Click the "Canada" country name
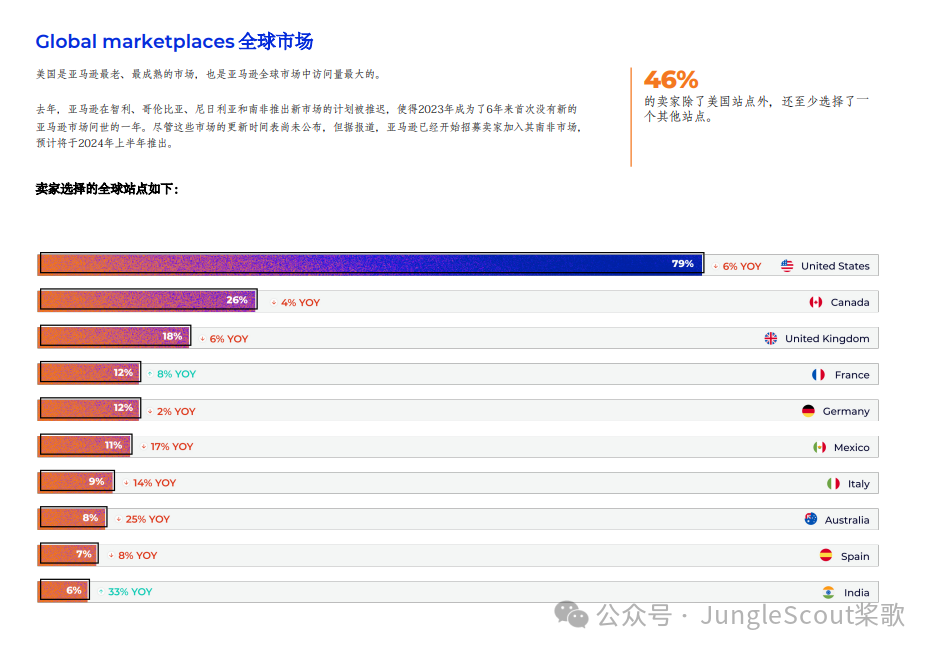Image resolution: width=934 pixels, height=652 pixels. click(x=850, y=302)
